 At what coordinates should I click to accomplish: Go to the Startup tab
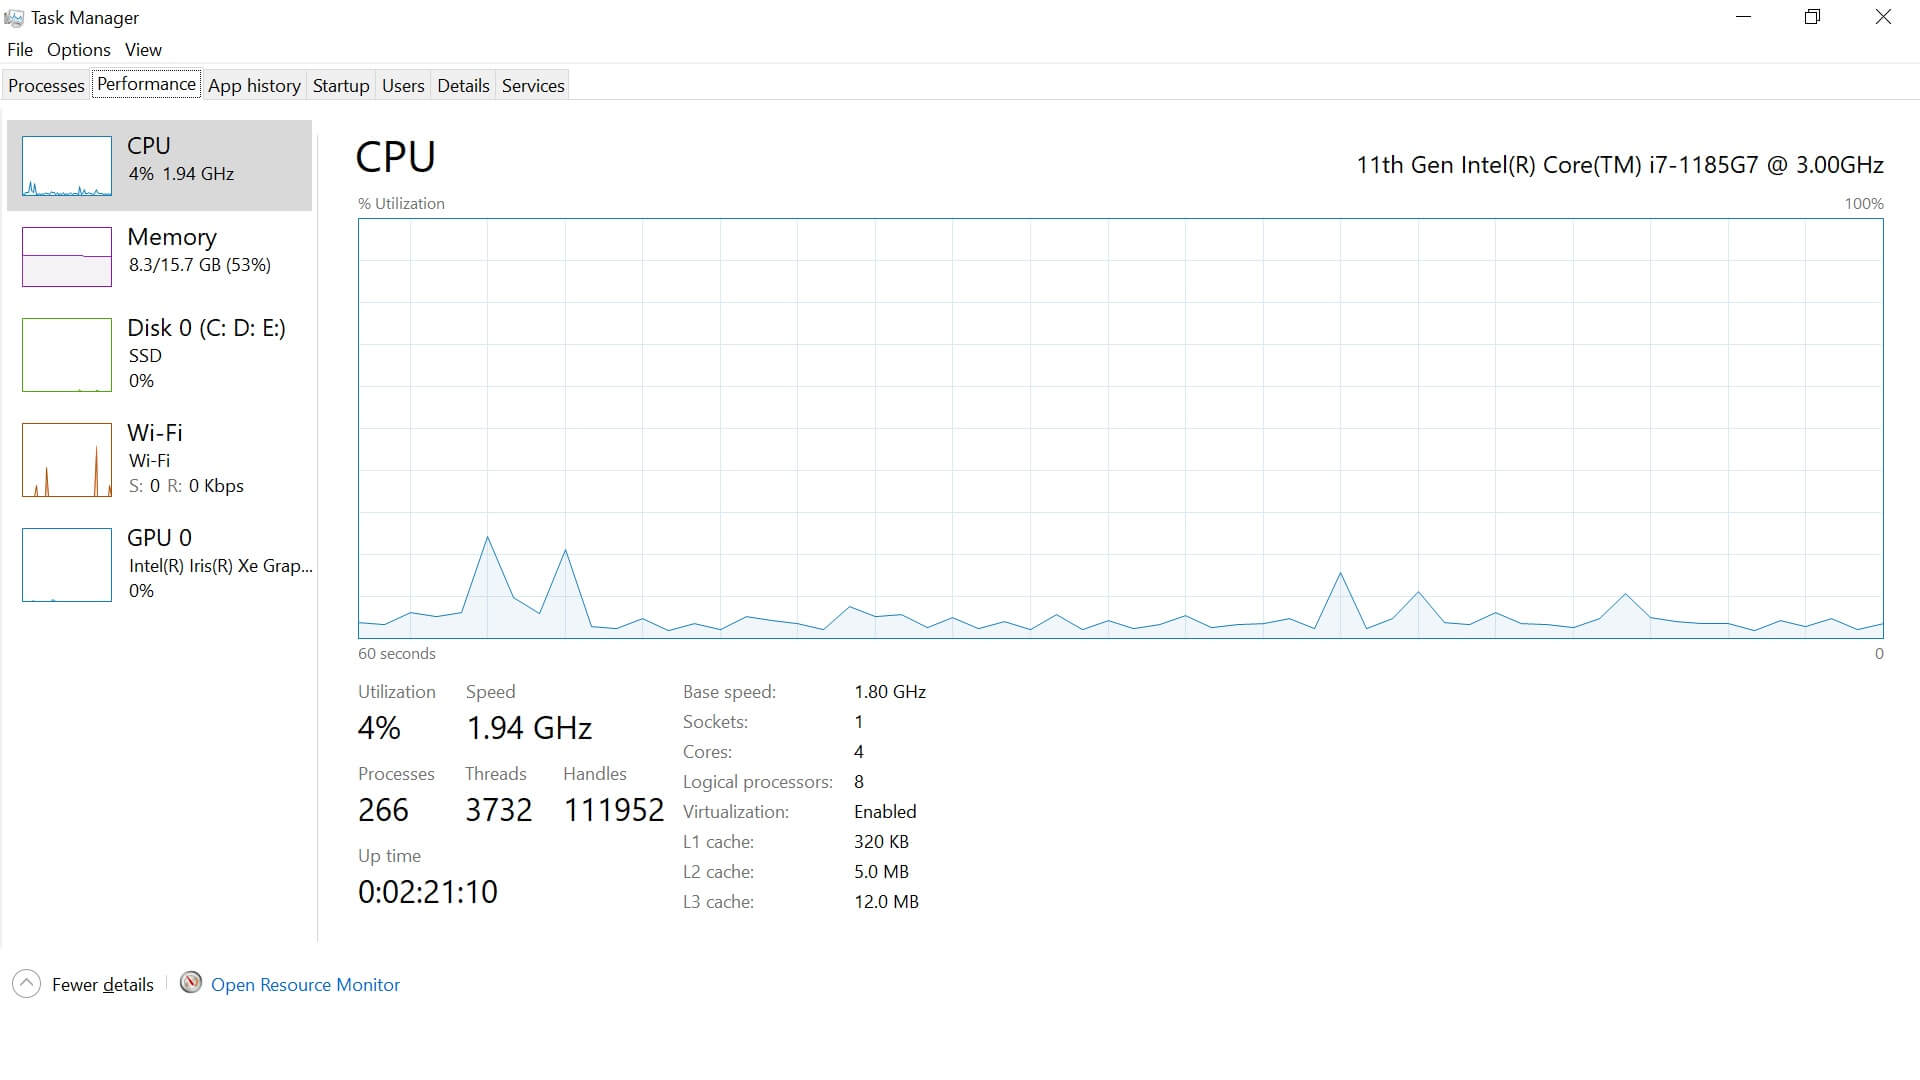(341, 86)
